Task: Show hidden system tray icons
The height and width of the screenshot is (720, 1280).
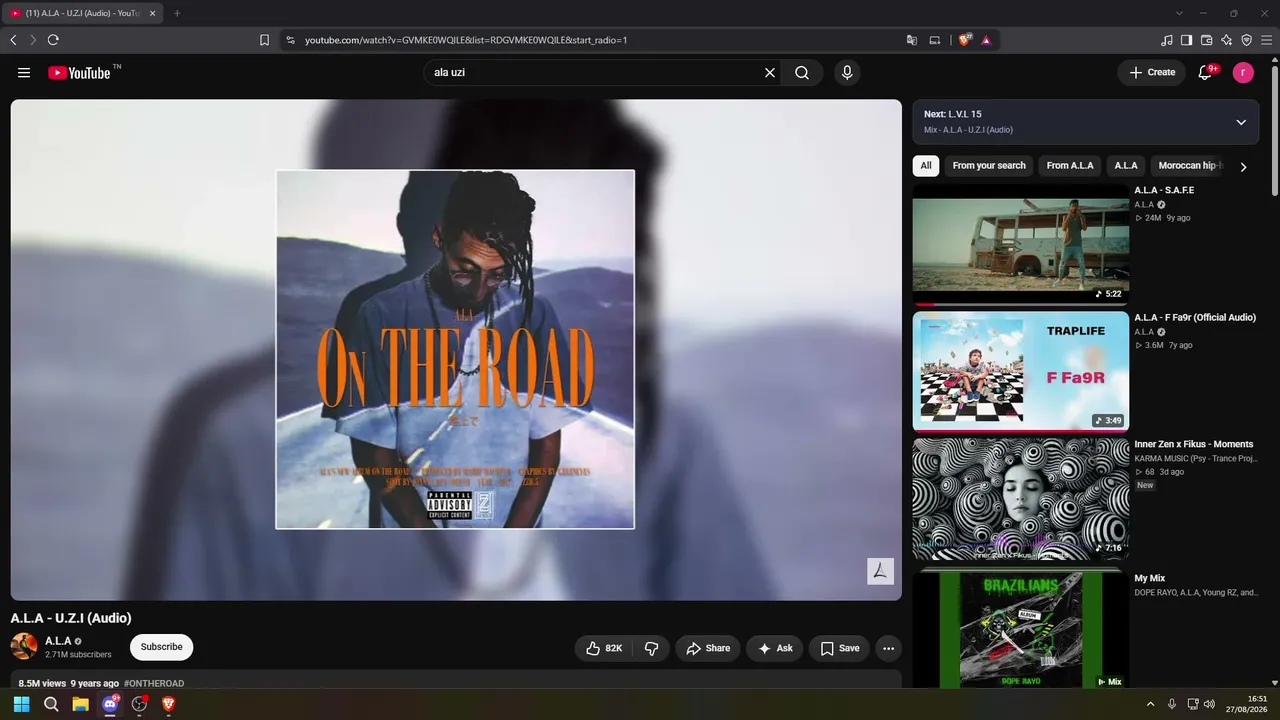Action: [x=1150, y=704]
